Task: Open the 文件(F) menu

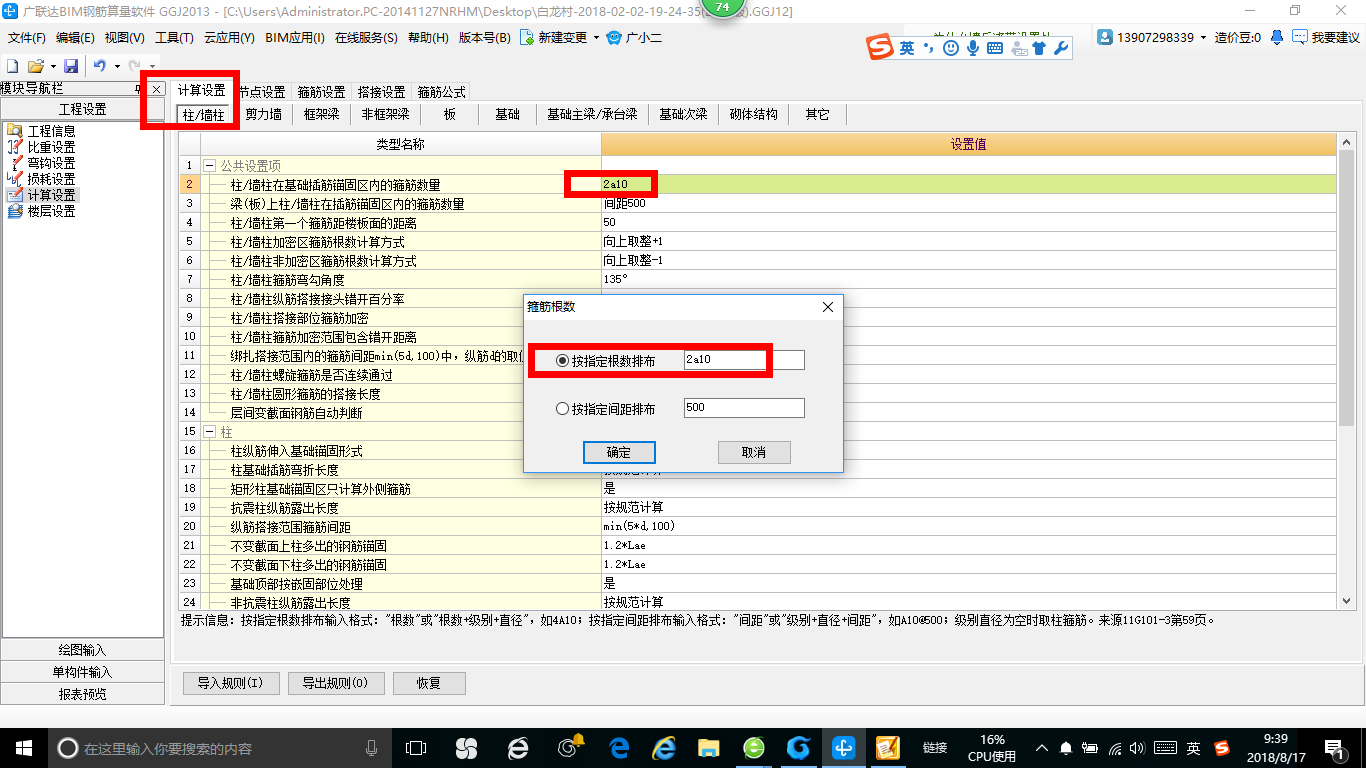Action: [27, 38]
